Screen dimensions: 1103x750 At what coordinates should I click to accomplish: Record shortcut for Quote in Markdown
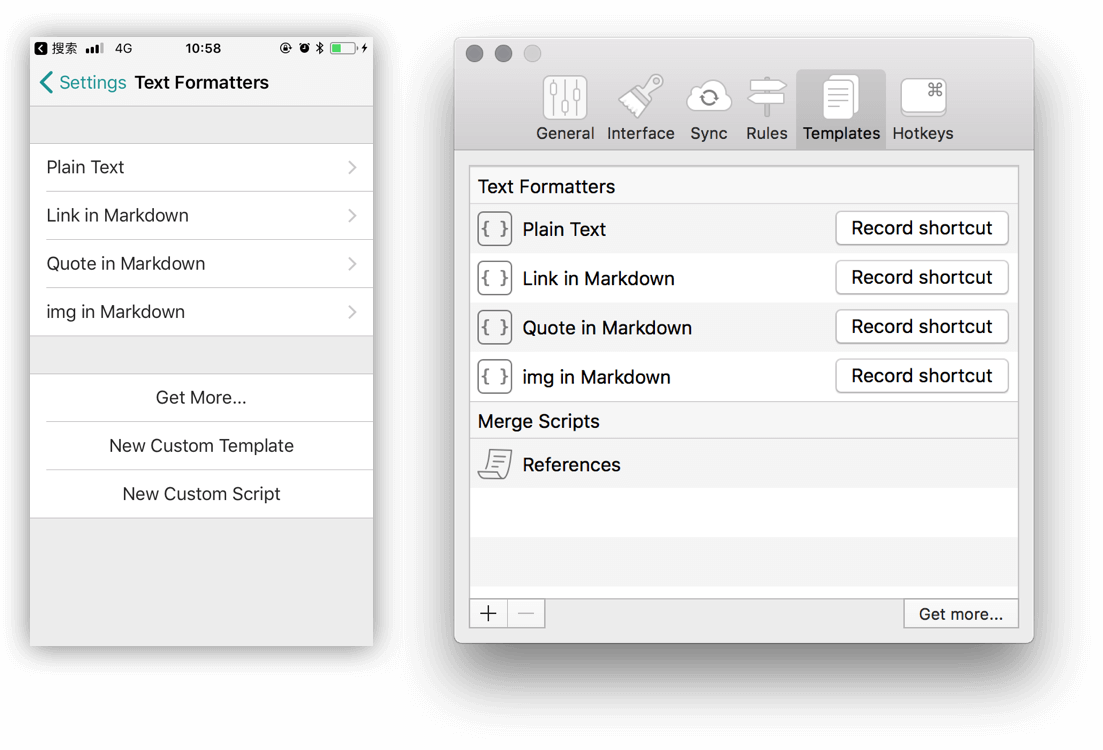921,327
